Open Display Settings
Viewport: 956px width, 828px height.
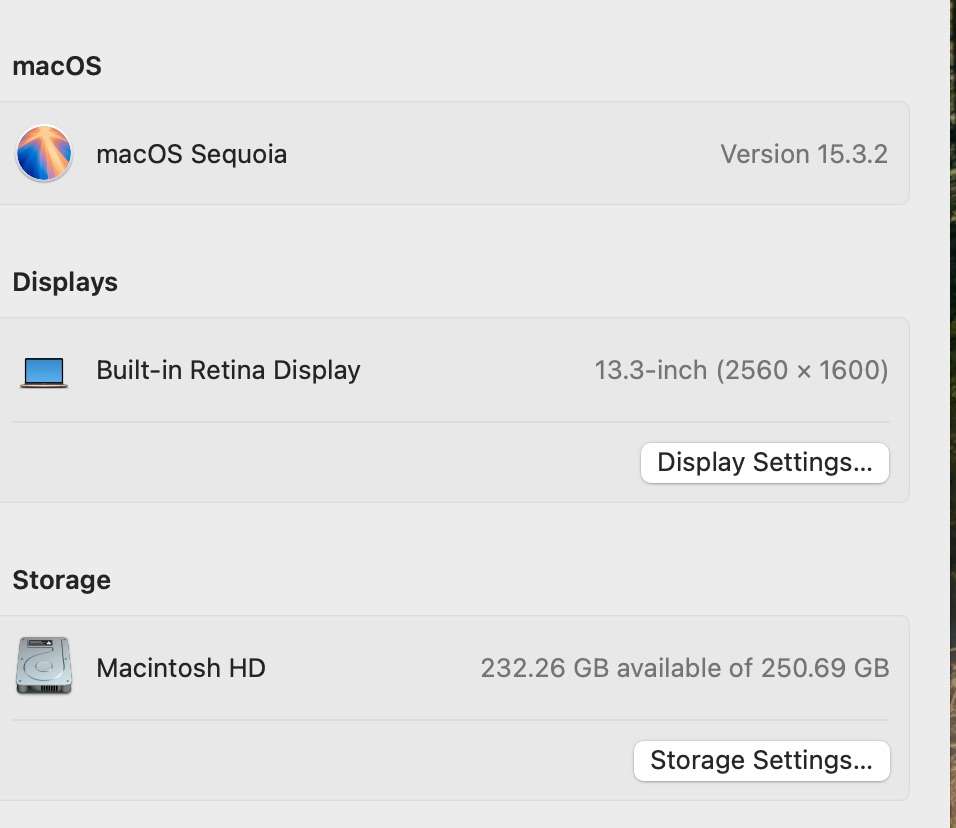pos(765,462)
